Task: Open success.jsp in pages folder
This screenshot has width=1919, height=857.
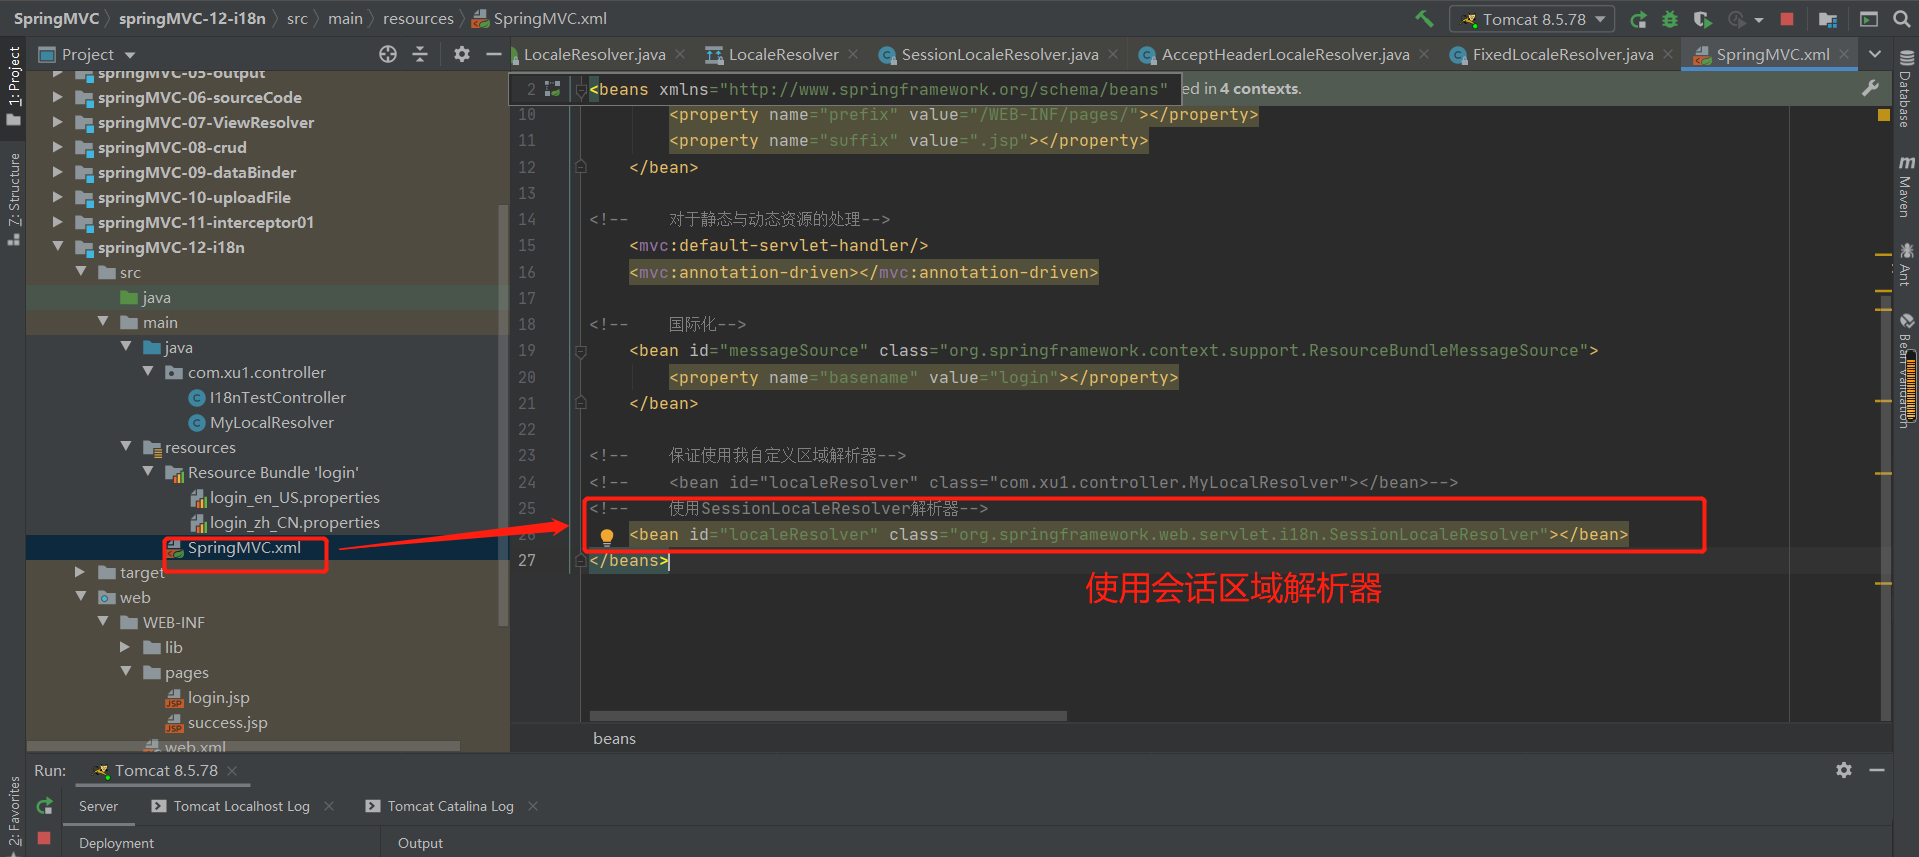Action: (x=227, y=722)
